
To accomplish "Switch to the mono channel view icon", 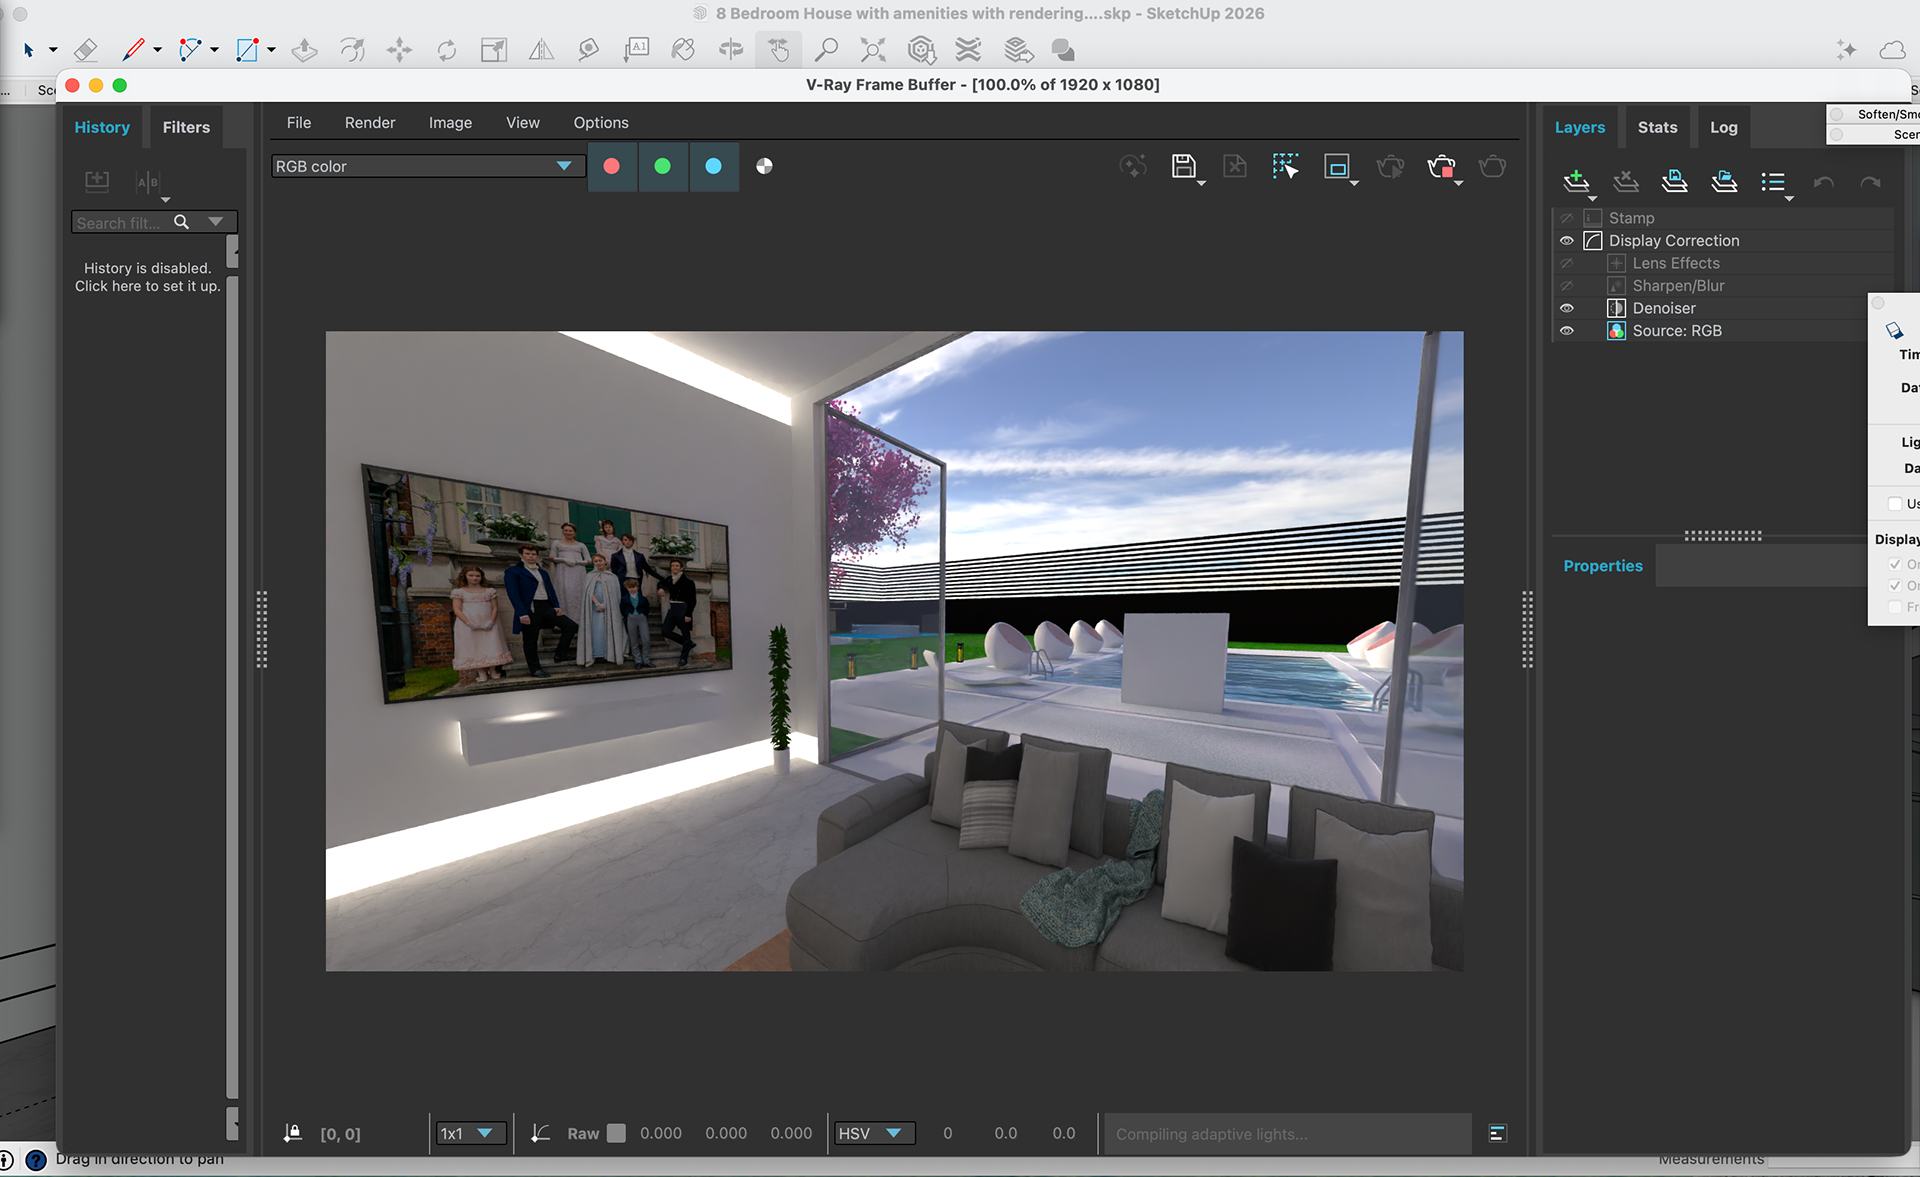I will coord(764,166).
